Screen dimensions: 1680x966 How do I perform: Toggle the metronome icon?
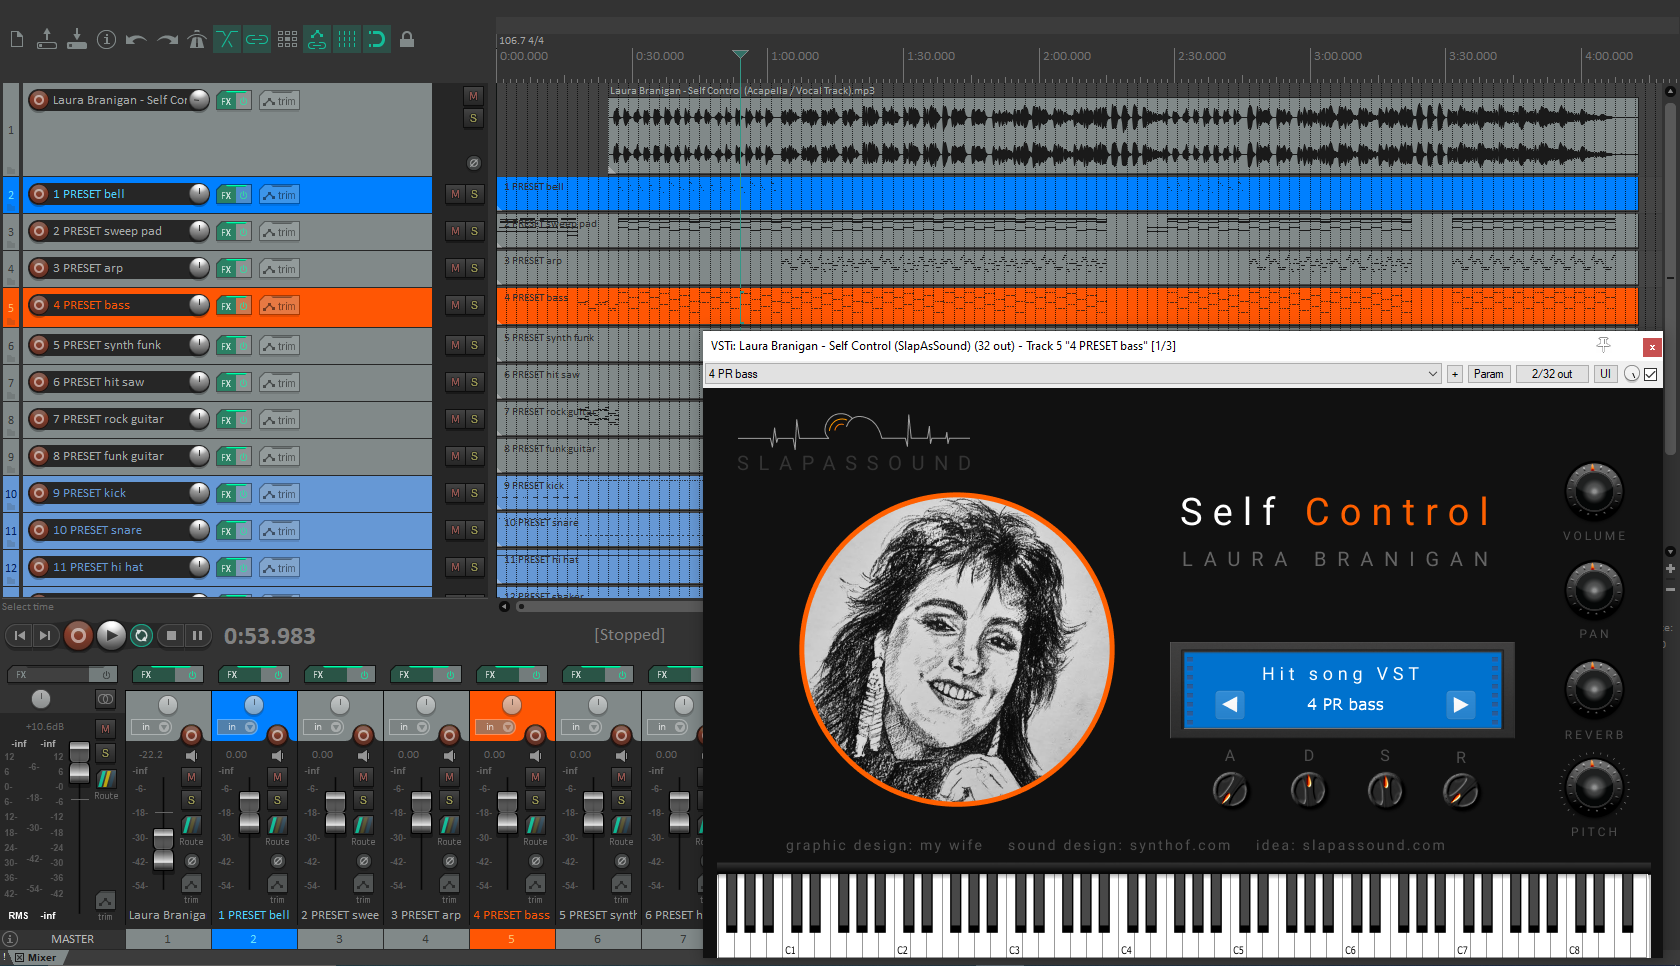[197, 39]
